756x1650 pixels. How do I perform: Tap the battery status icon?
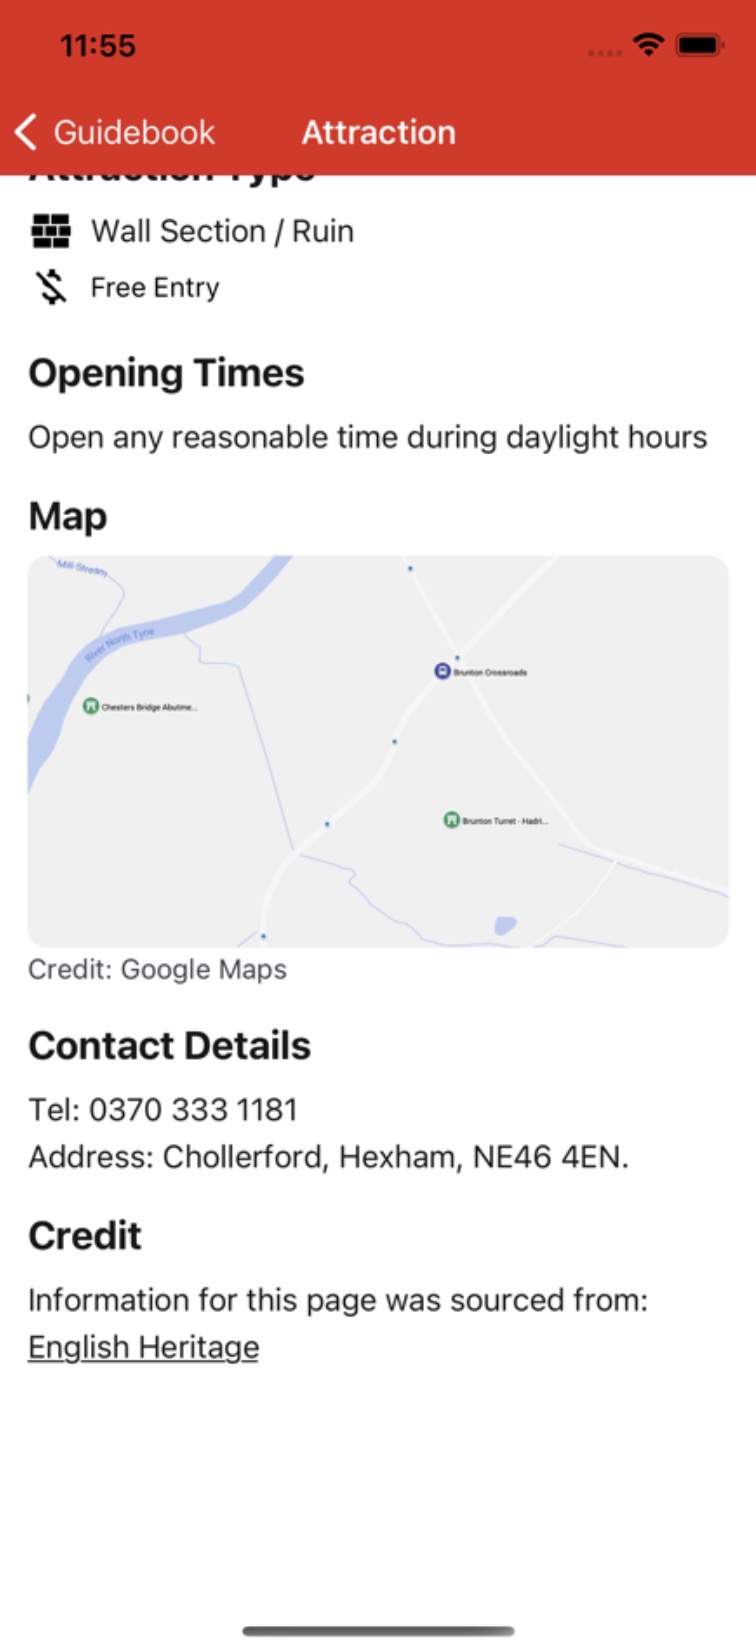pos(699,45)
